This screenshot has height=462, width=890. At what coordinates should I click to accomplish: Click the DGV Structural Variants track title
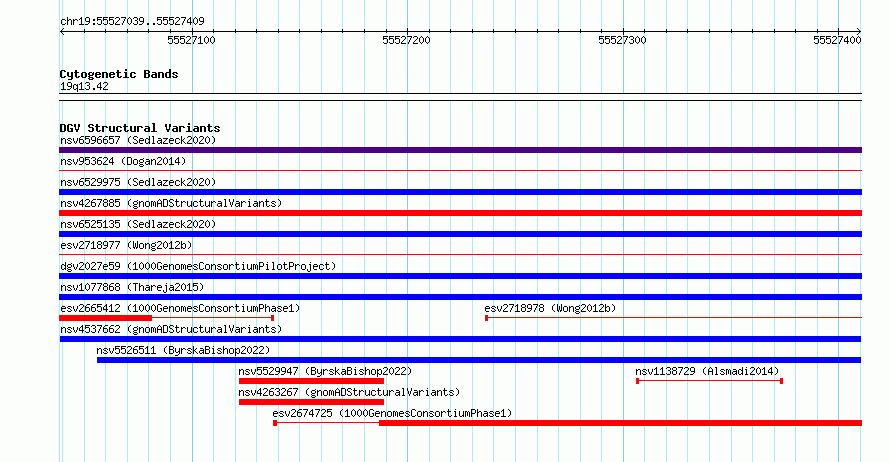140,128
